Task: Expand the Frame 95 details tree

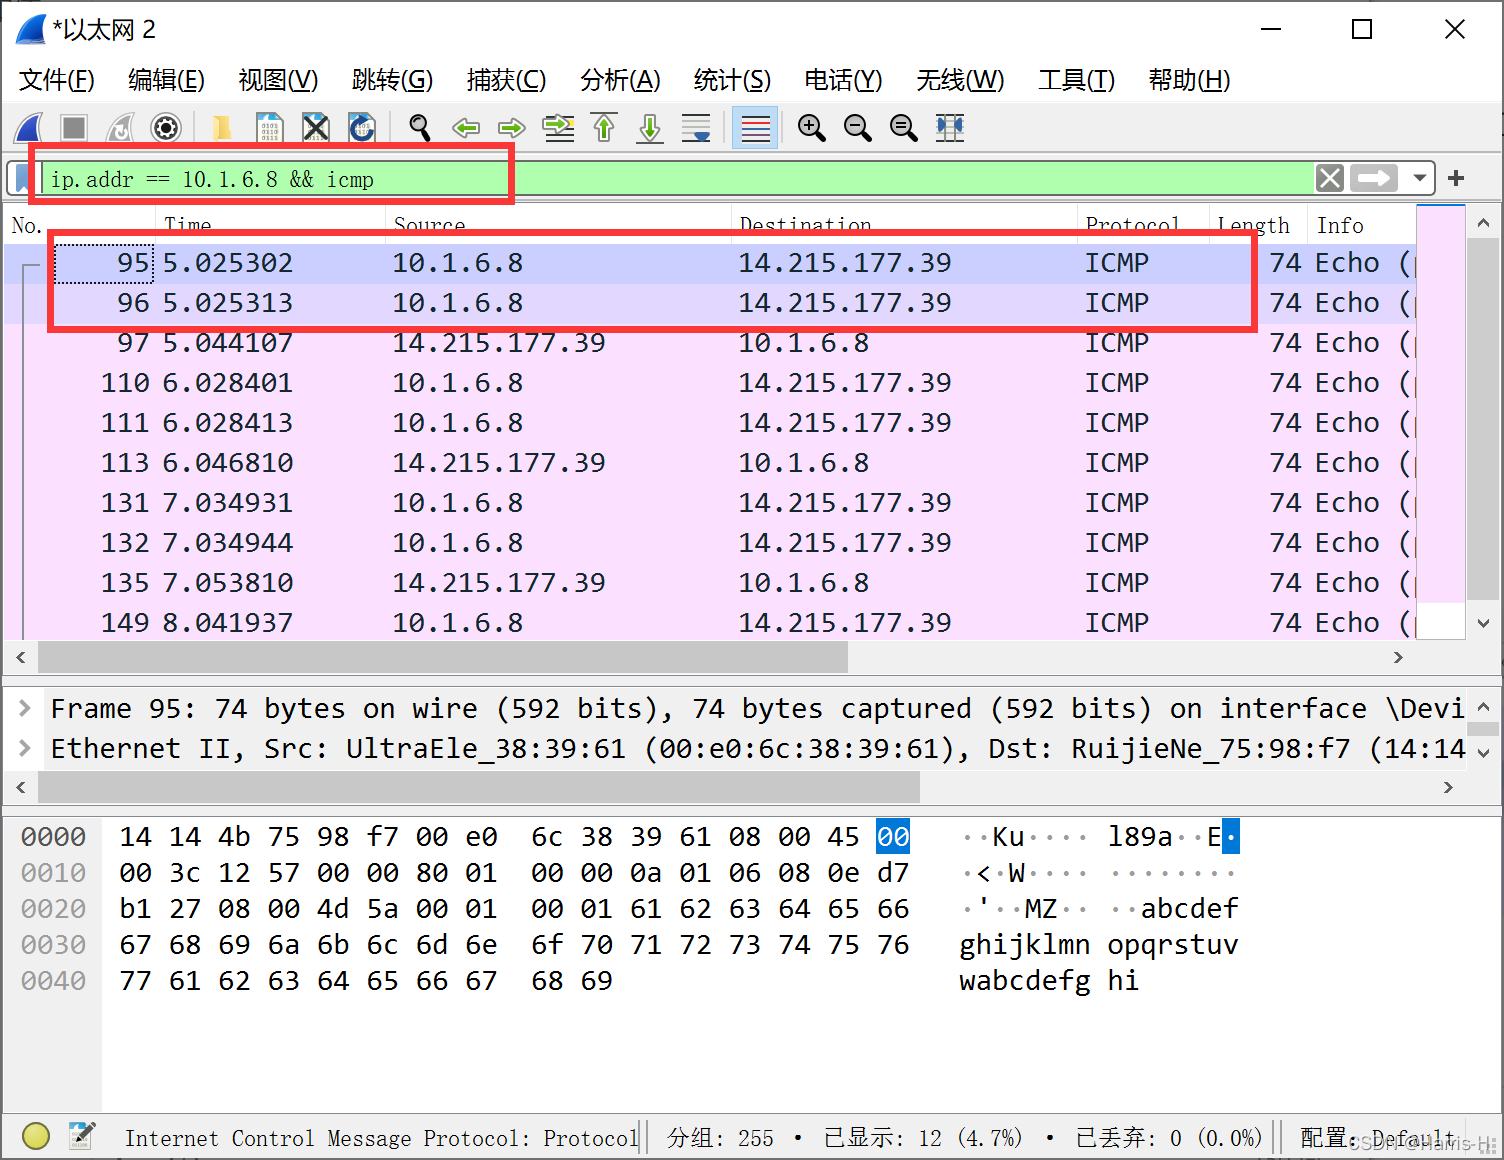Action: point(25,708)
